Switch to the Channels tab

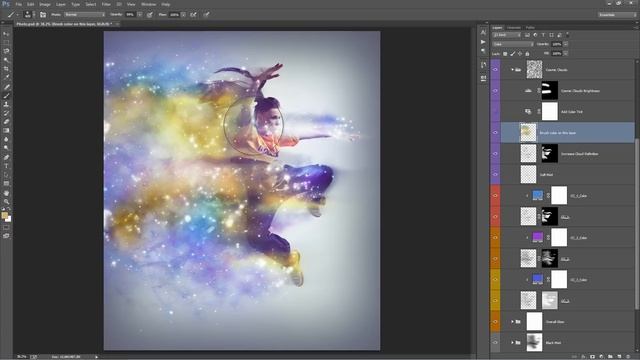[x=514, y=28]
